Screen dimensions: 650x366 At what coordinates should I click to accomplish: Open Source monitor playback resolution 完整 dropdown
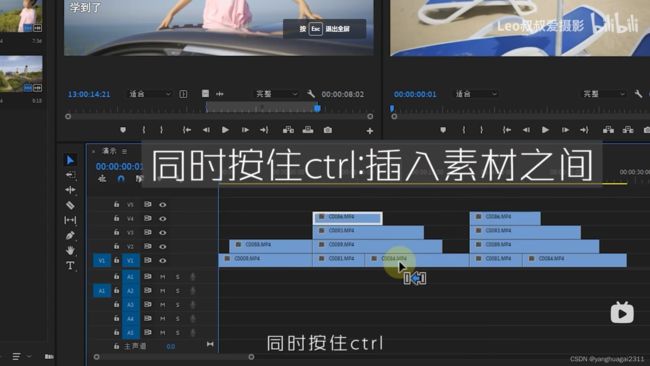coord(276,94)
